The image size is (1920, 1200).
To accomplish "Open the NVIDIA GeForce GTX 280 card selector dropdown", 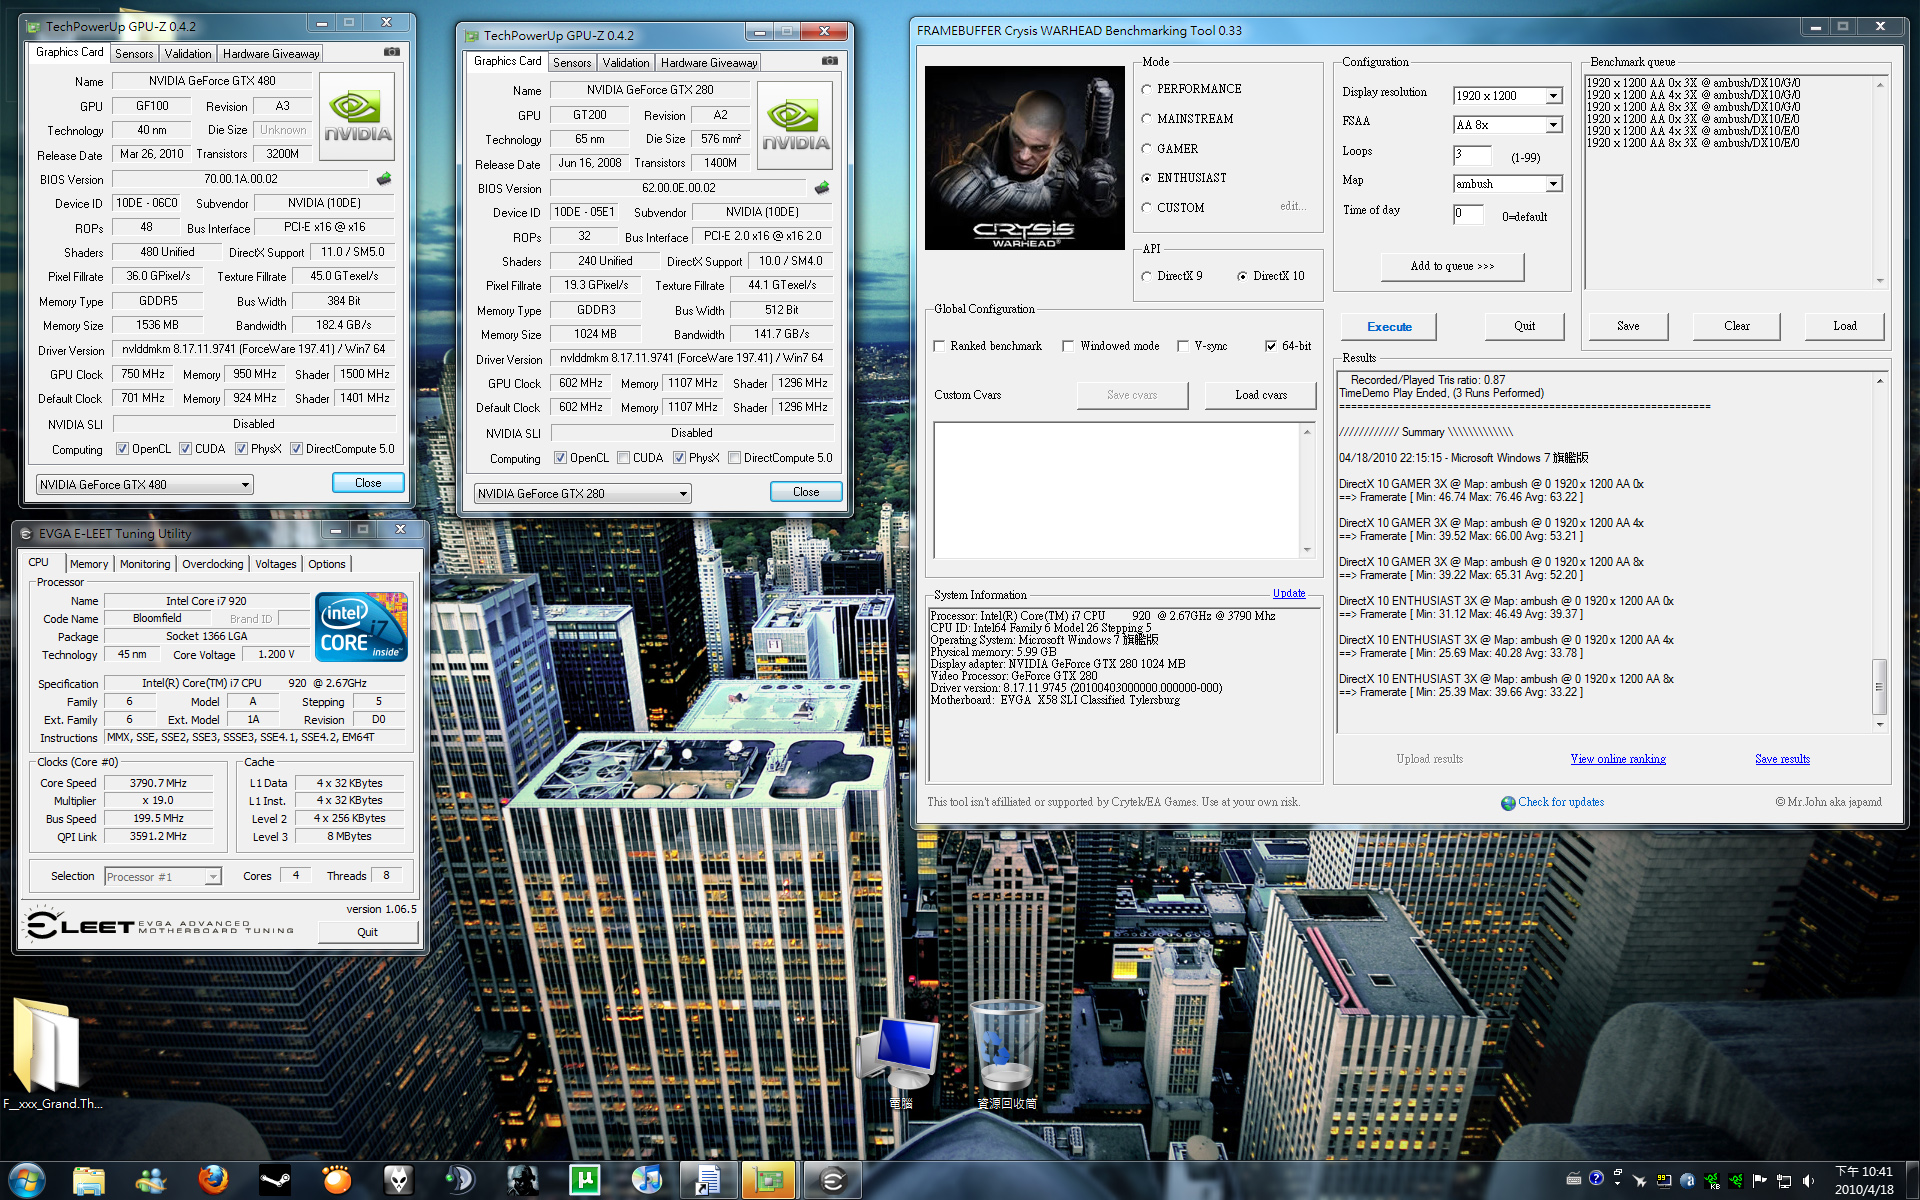I will point(582,494).
